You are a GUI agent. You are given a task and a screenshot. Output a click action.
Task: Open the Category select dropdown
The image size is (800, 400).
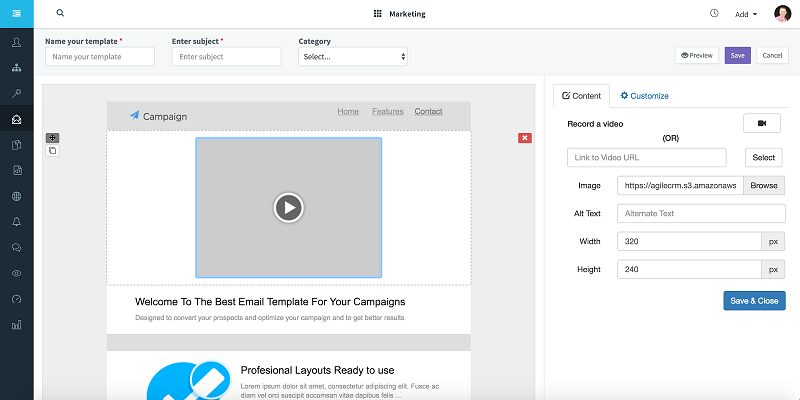pos(353,57)
